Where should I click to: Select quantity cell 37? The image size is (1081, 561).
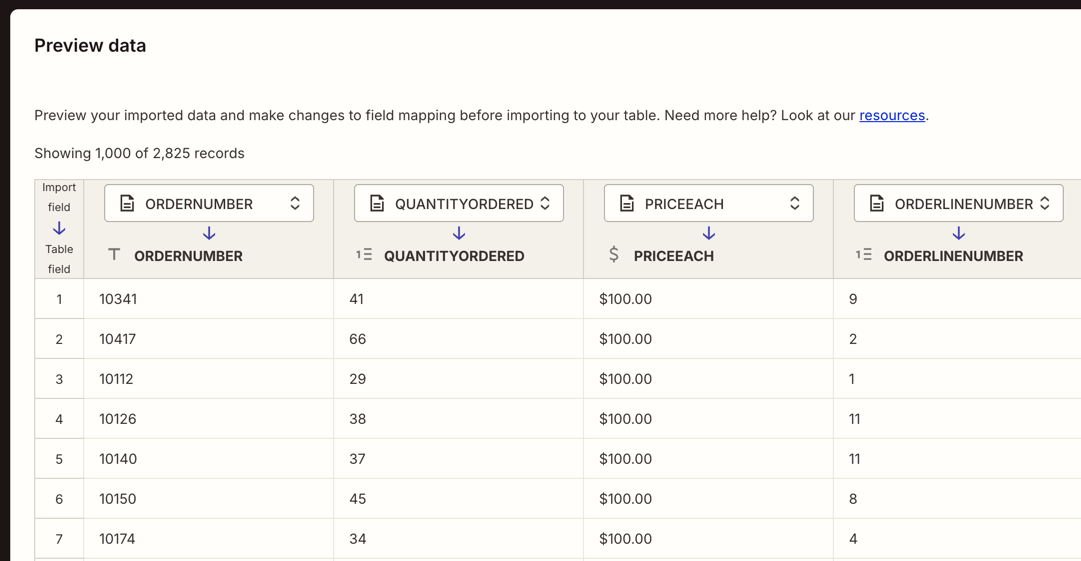click(x=458, y=459)
